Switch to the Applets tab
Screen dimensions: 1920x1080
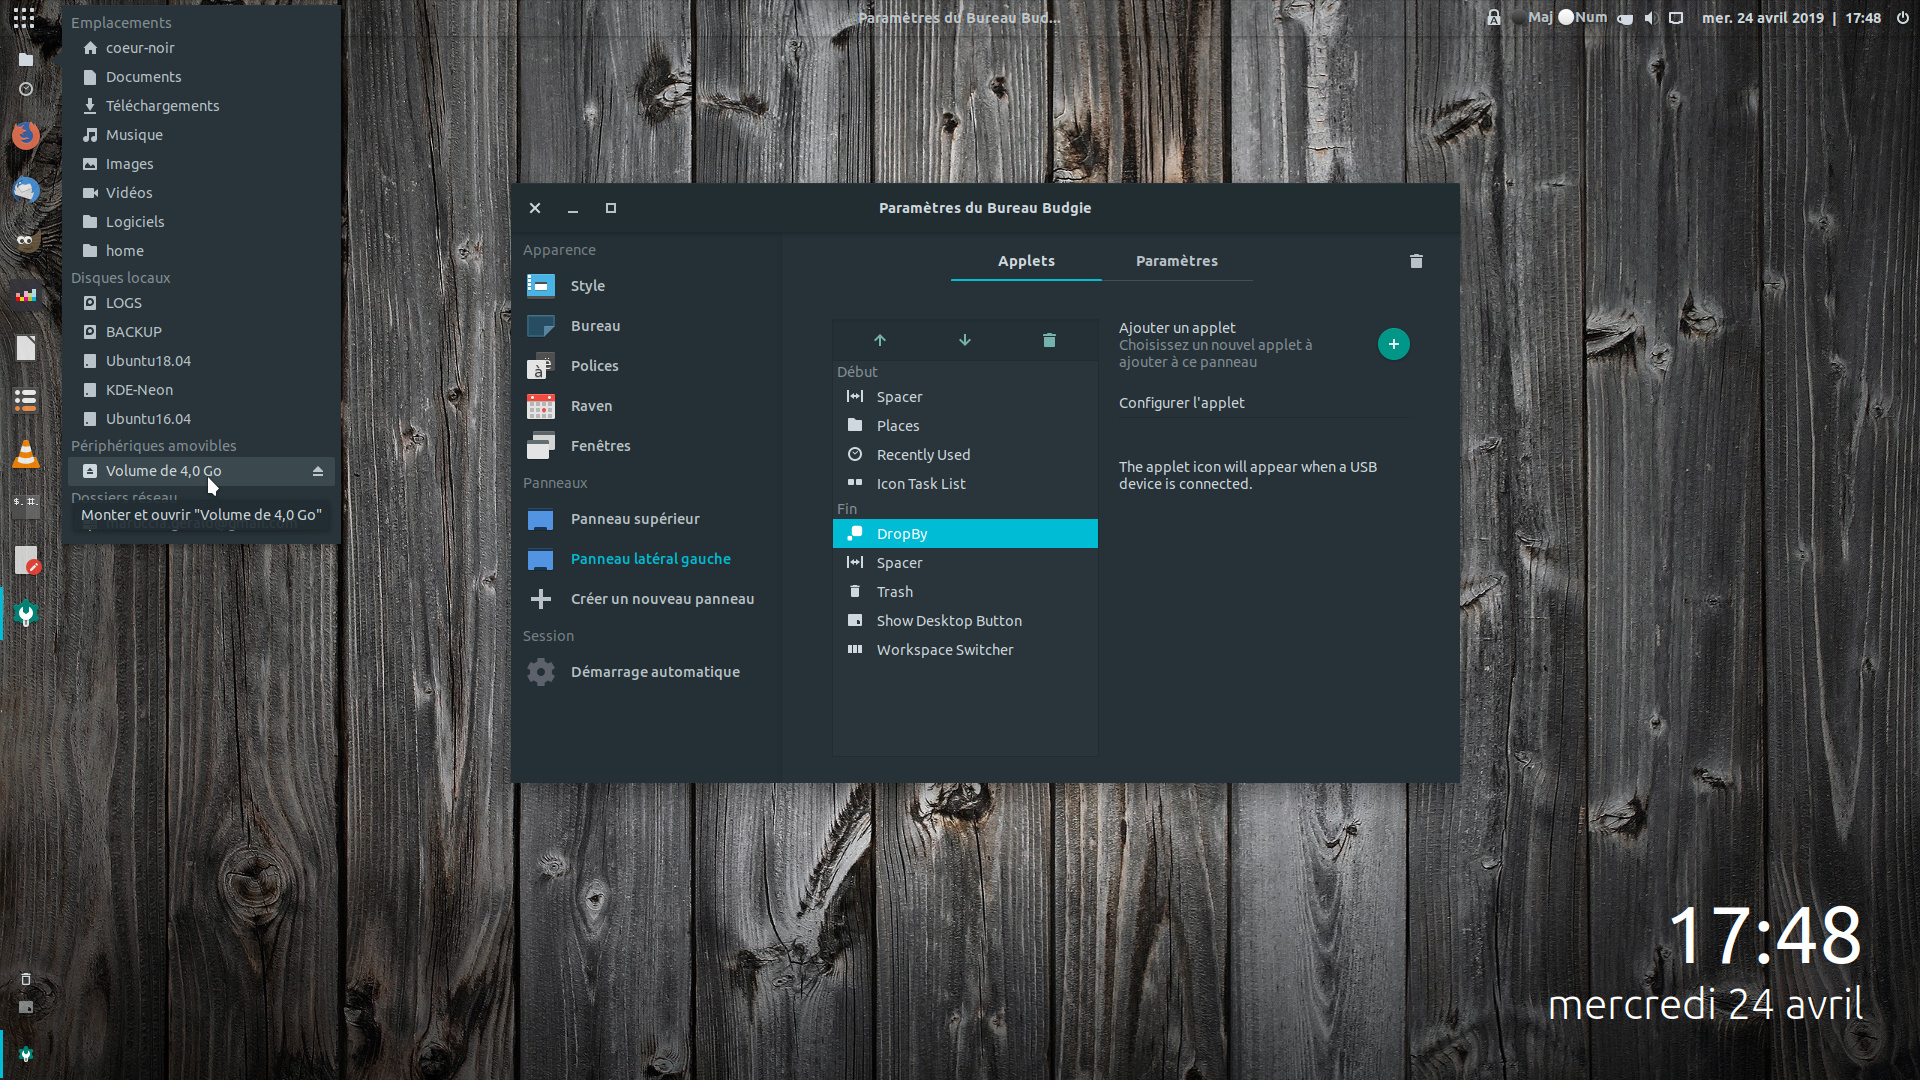click(x=1026, y=261)
